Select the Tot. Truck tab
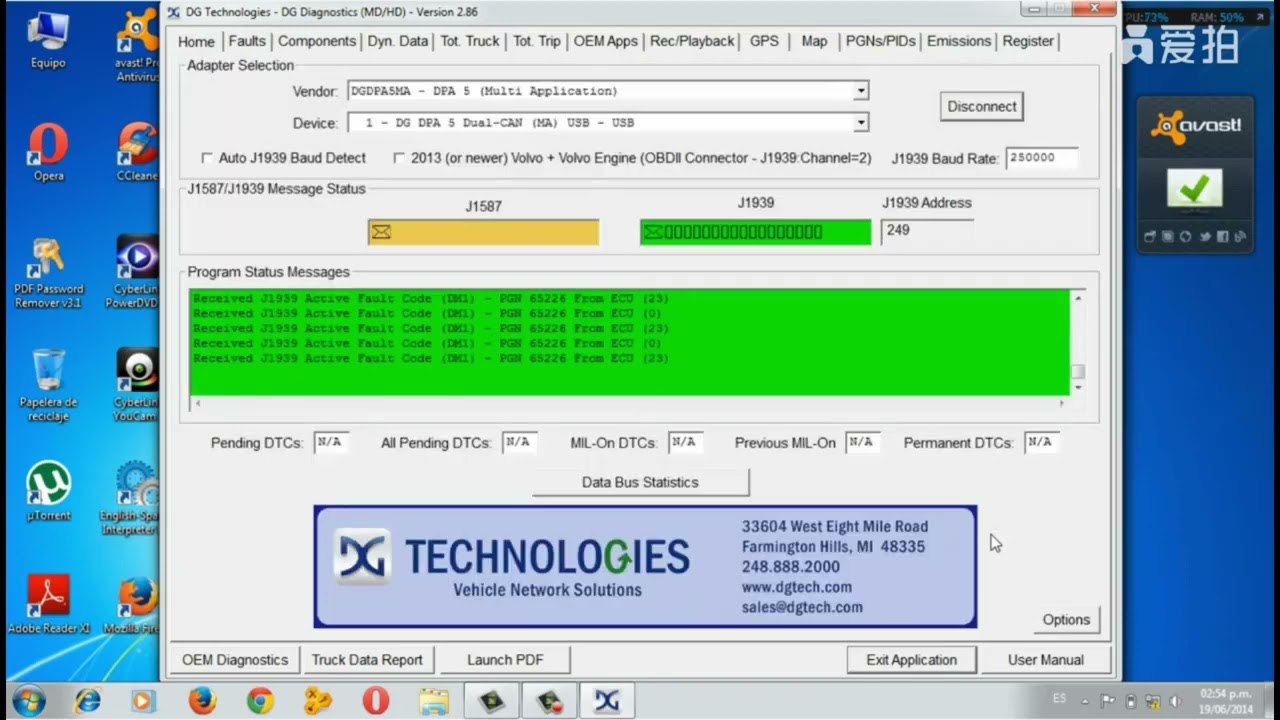The image size is (1280, 720). (470, 41)
